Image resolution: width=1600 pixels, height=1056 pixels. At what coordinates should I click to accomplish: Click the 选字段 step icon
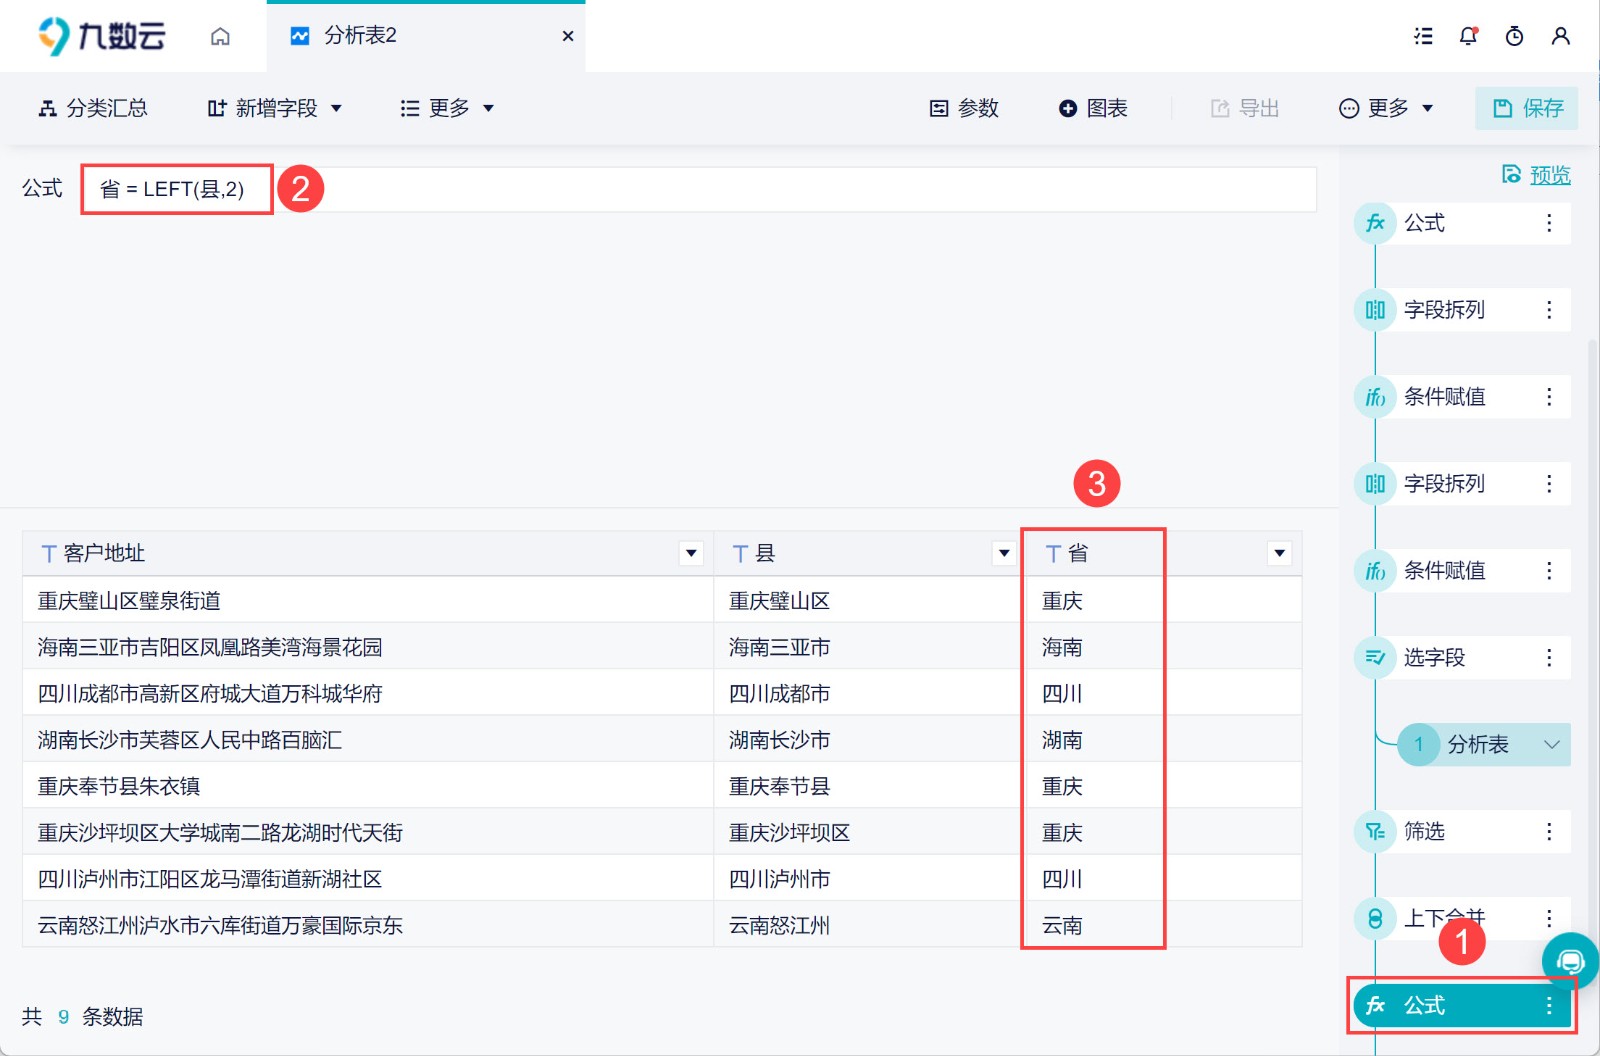pos(1375,657)
